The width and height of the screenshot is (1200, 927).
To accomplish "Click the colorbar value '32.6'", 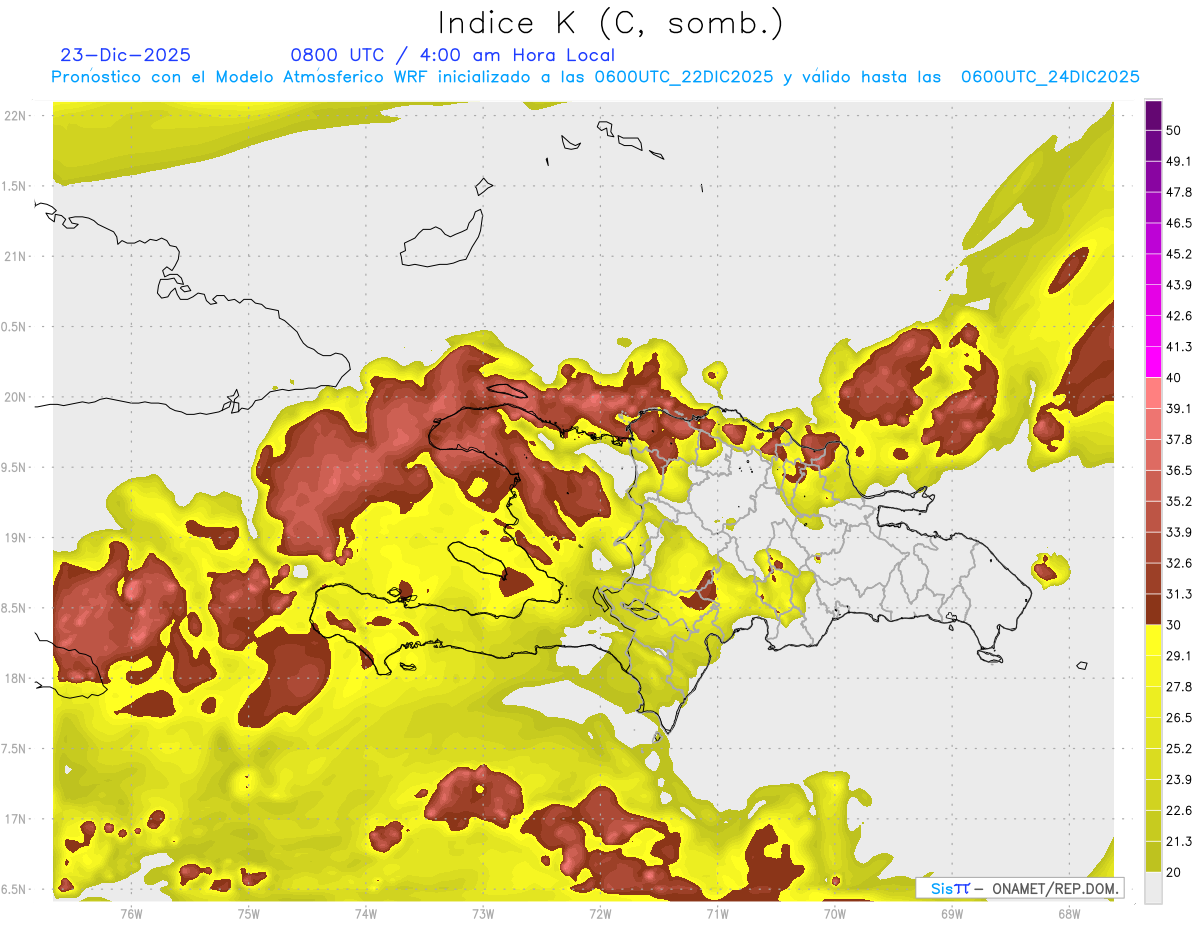I will (1179, 563).
